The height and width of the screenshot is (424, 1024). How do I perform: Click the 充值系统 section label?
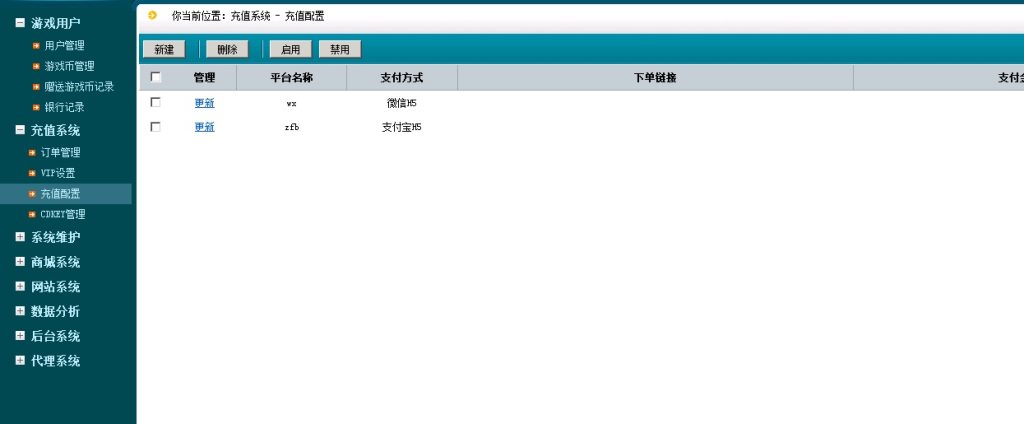(56, 131)
